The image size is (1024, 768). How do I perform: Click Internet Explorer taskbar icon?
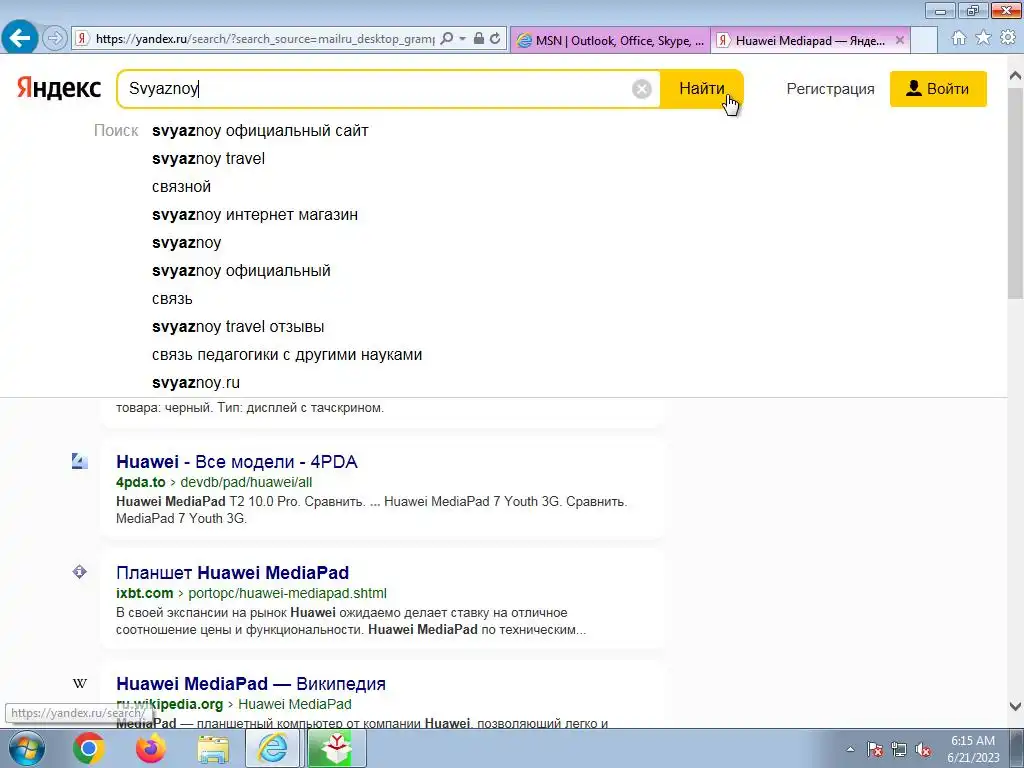(272, 748)
